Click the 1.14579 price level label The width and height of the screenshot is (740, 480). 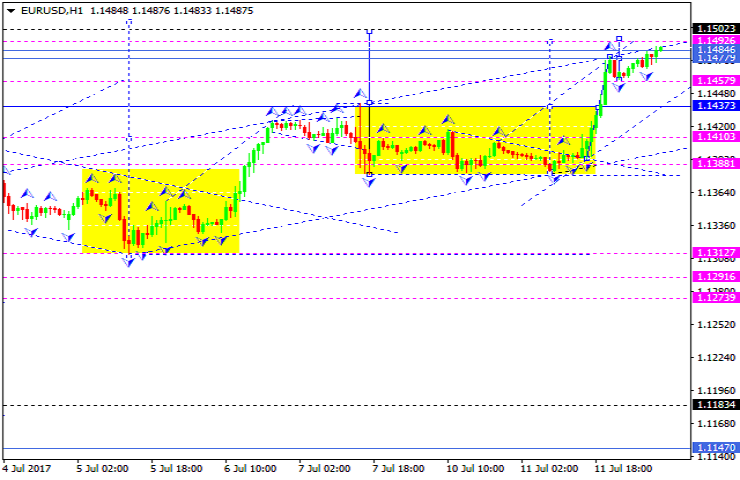(x=715, y=79)
